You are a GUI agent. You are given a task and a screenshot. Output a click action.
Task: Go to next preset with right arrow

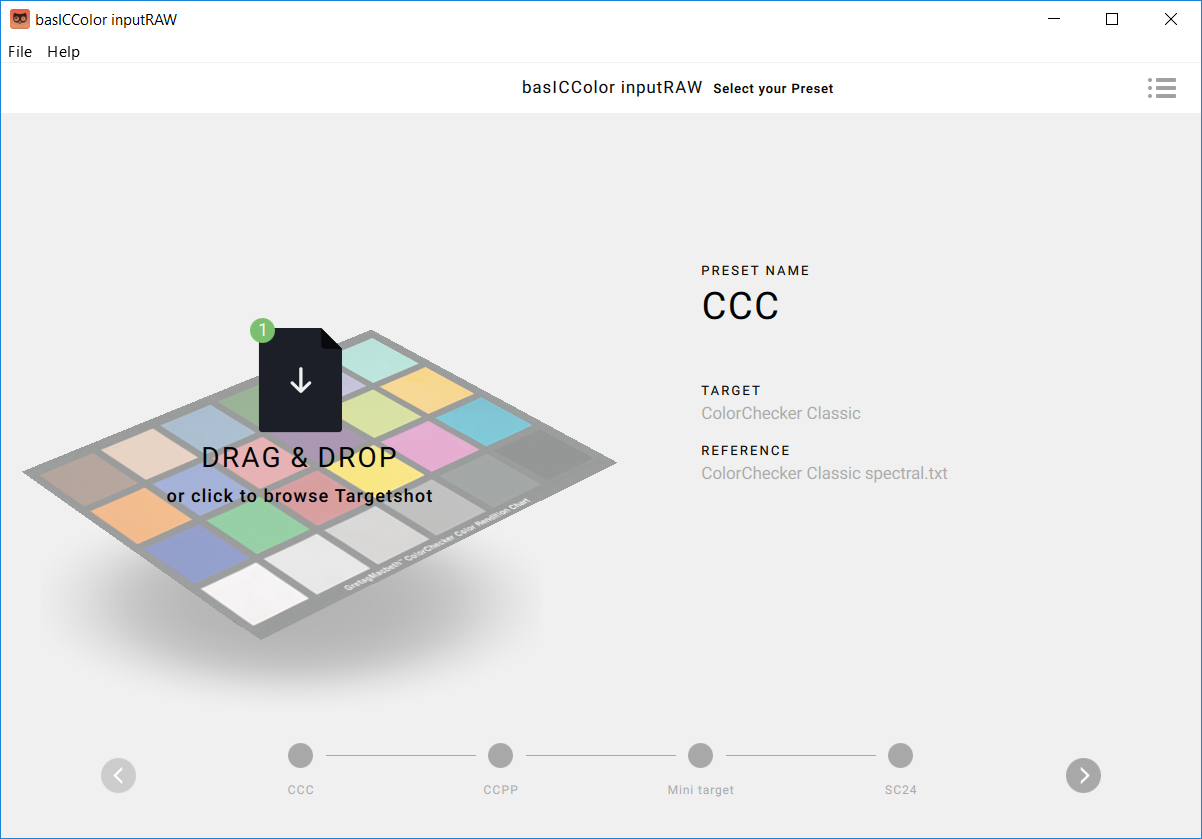(1083, 775)
